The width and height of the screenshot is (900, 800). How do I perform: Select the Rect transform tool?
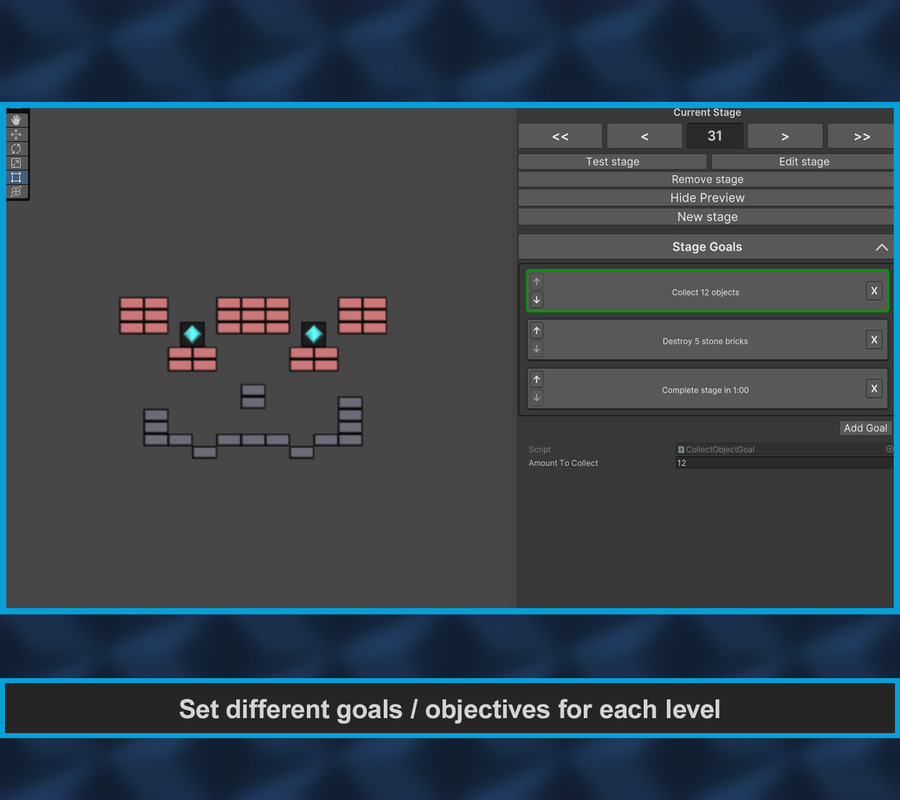[16, 177]
